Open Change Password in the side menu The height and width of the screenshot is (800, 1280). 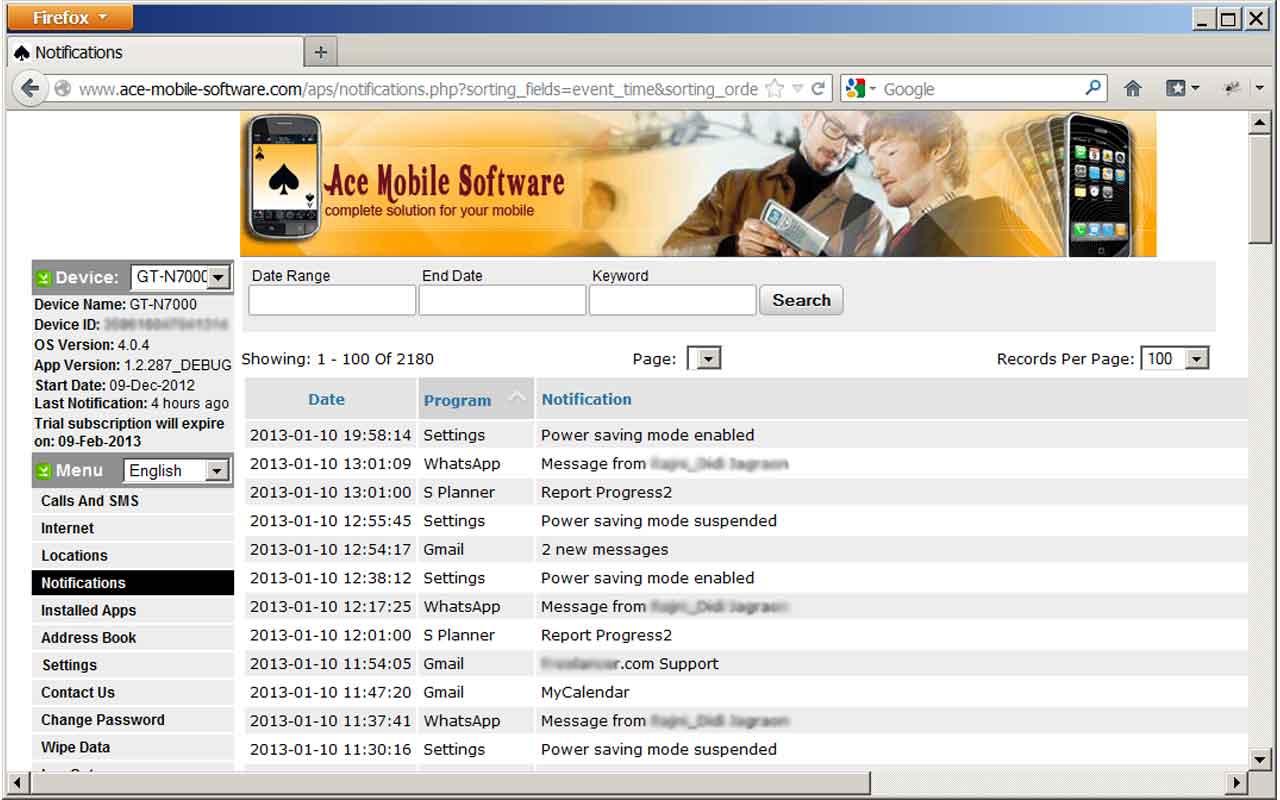tap(133, 720)
